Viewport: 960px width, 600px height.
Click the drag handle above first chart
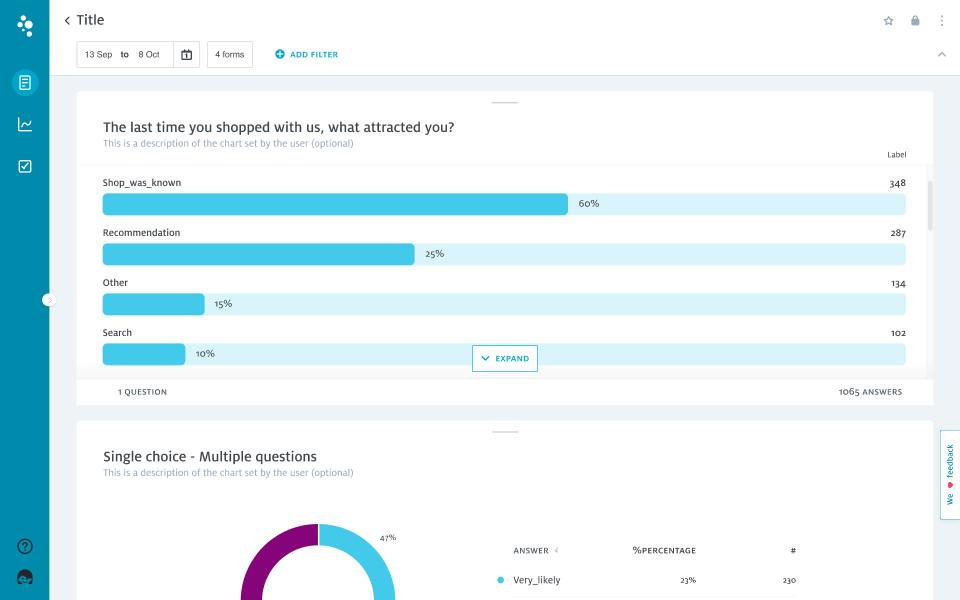[504, 102]
